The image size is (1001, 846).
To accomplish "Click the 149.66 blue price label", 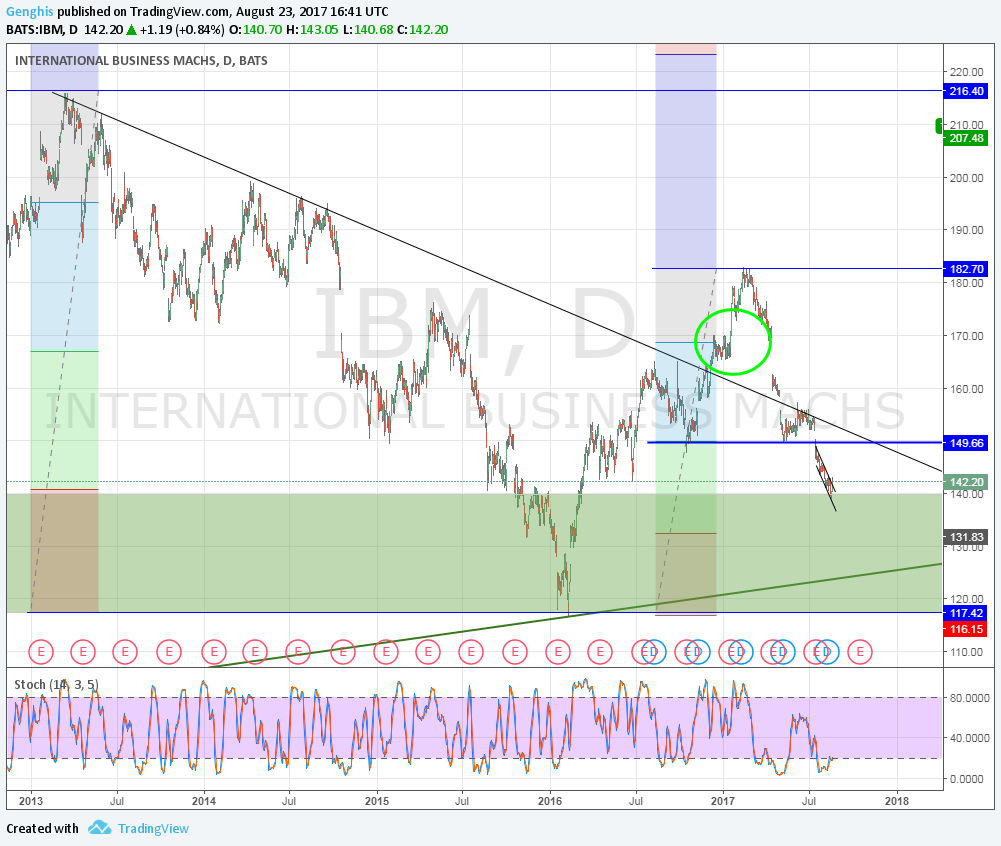I will tap(966, 443).
